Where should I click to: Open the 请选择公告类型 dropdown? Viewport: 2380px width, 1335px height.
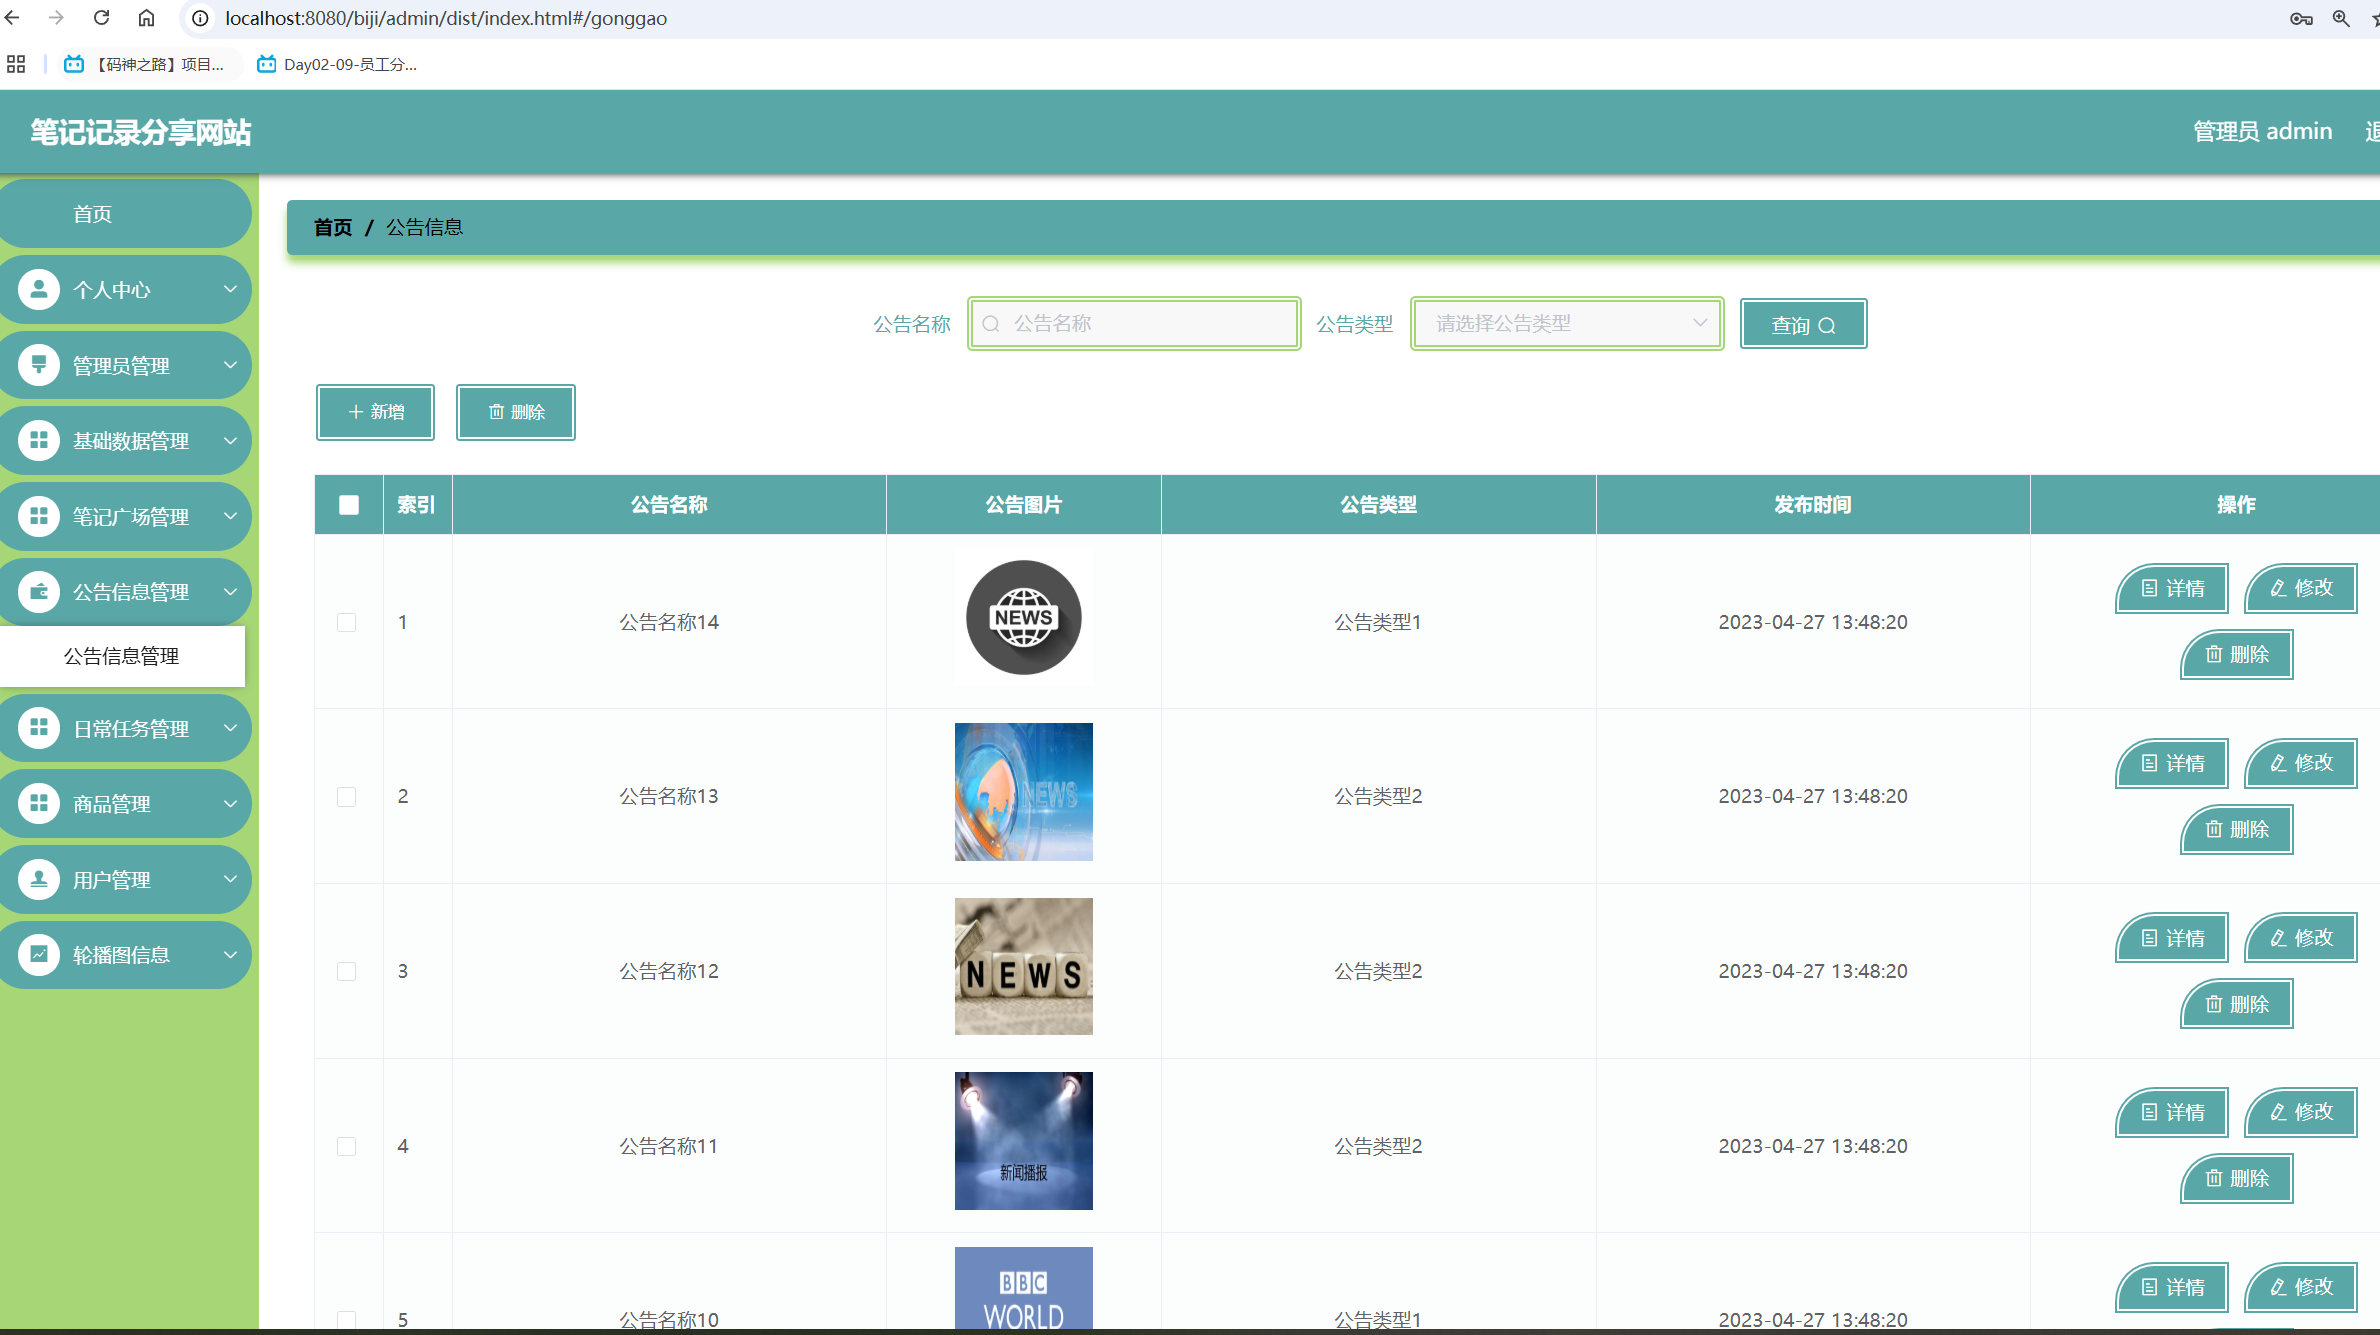[1567, 324]
